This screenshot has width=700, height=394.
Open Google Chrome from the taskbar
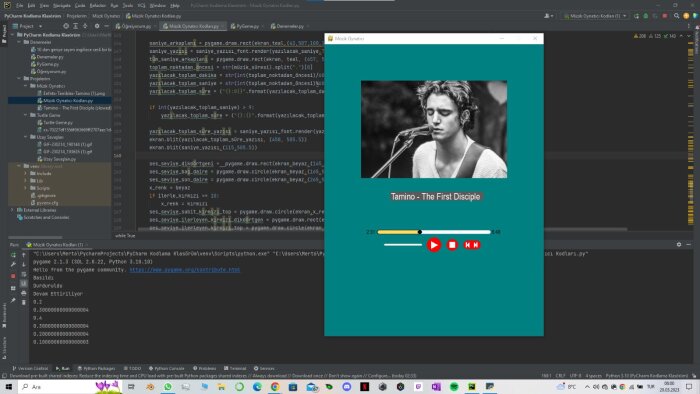[x=275, y=387]
